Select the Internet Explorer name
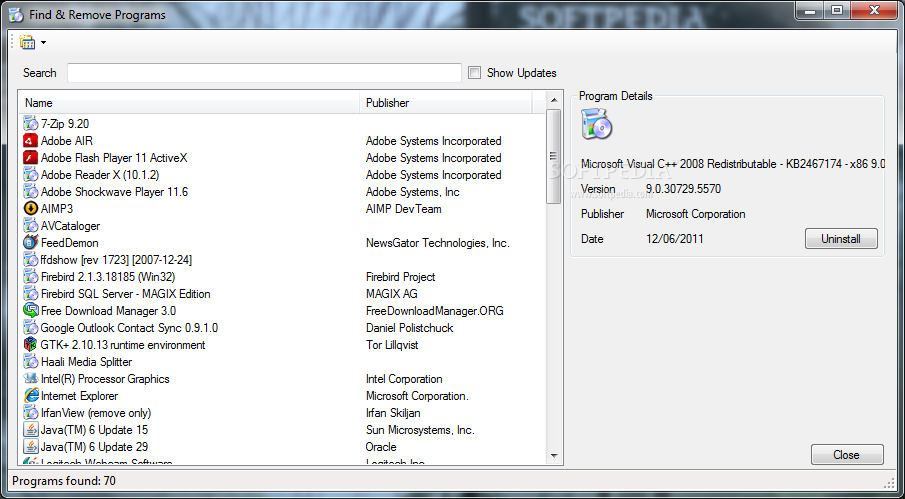This screenshot has width=905, height=499. [x=79, y=396]
